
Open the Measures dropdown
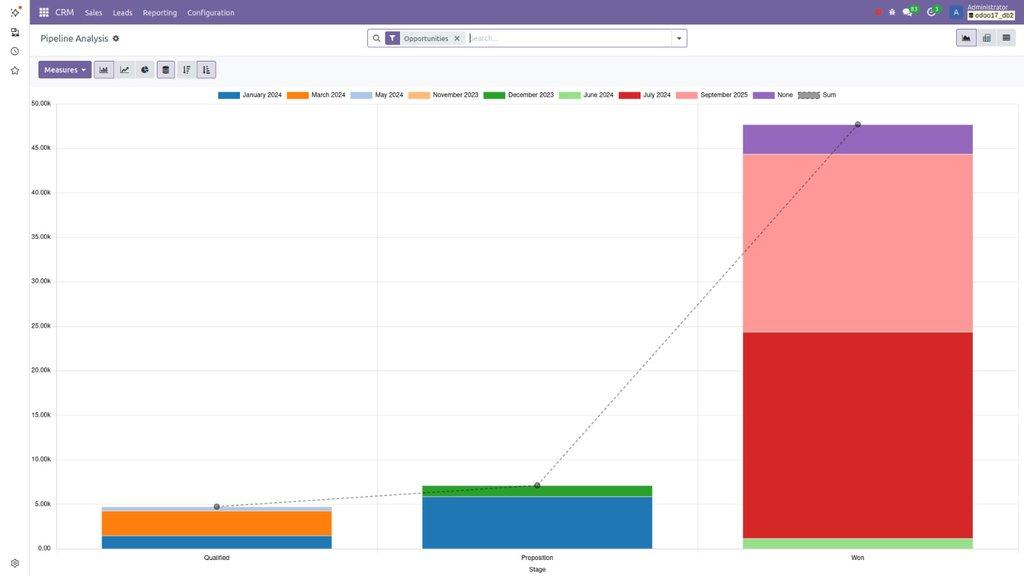(x=64, y=69)
